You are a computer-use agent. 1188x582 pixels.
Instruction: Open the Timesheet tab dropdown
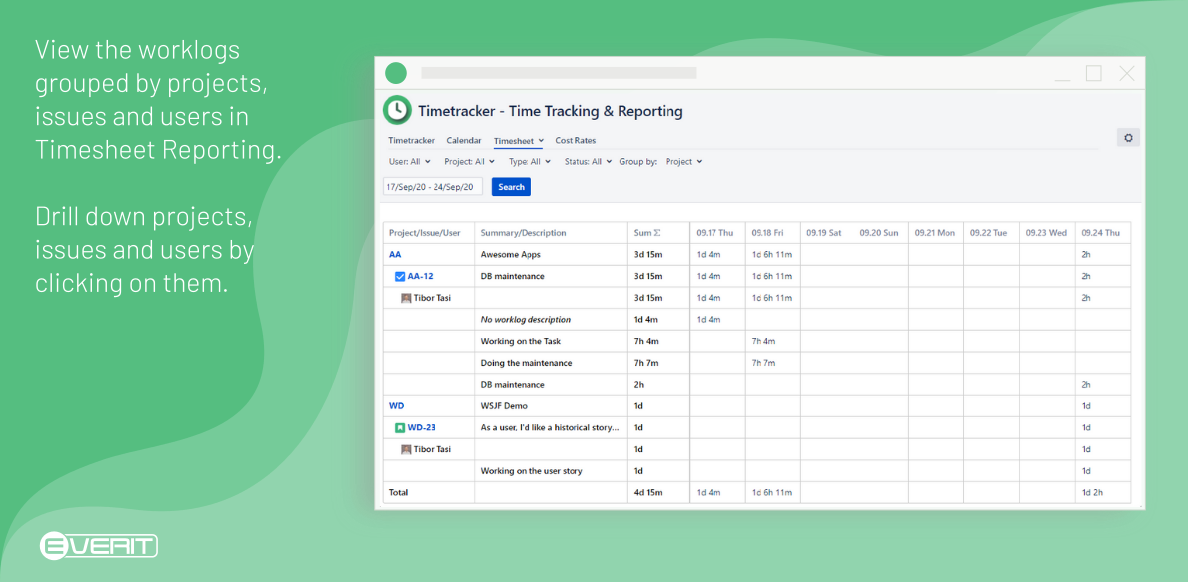[519, 140]
